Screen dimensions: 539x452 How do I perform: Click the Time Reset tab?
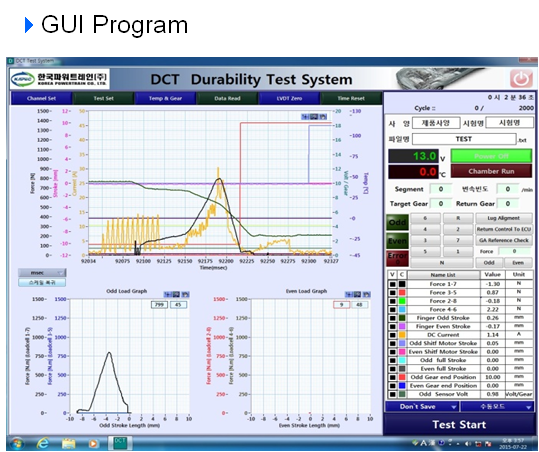tap(351, 98)
